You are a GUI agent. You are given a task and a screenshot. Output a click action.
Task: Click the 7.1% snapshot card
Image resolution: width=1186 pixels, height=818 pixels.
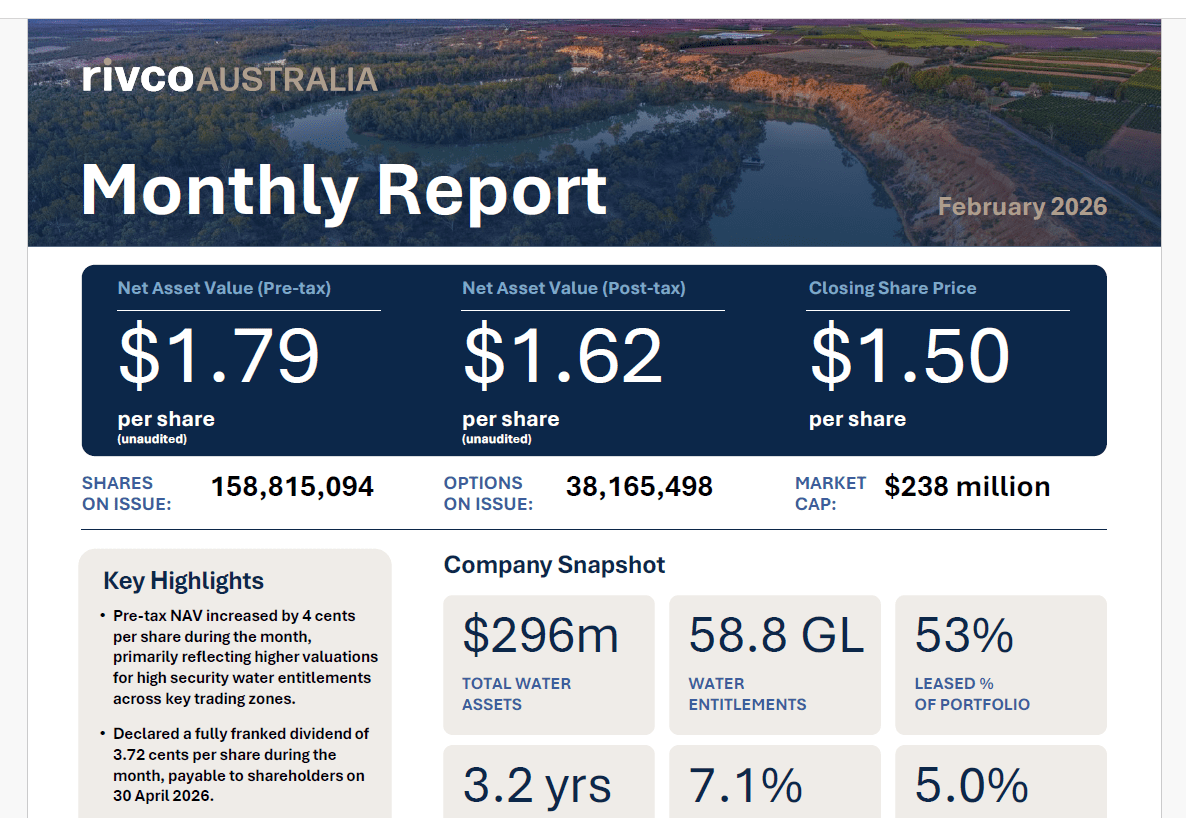pyautogui.click(x=775, y=783)
